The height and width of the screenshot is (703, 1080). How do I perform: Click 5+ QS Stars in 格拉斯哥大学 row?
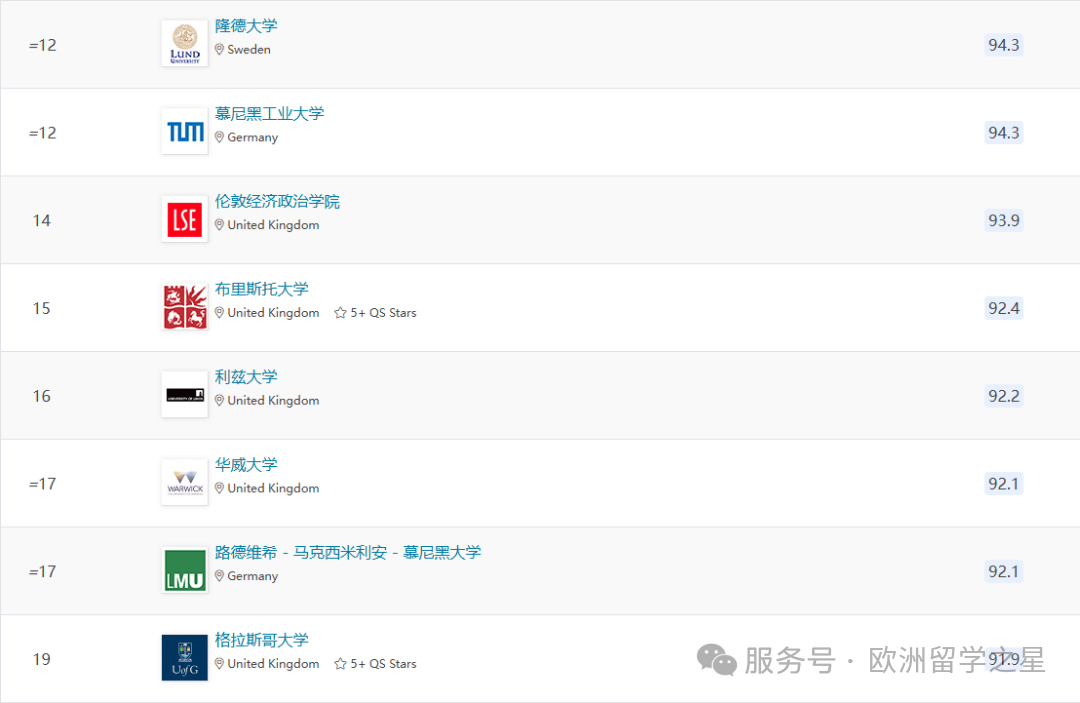tap(383, 664)
